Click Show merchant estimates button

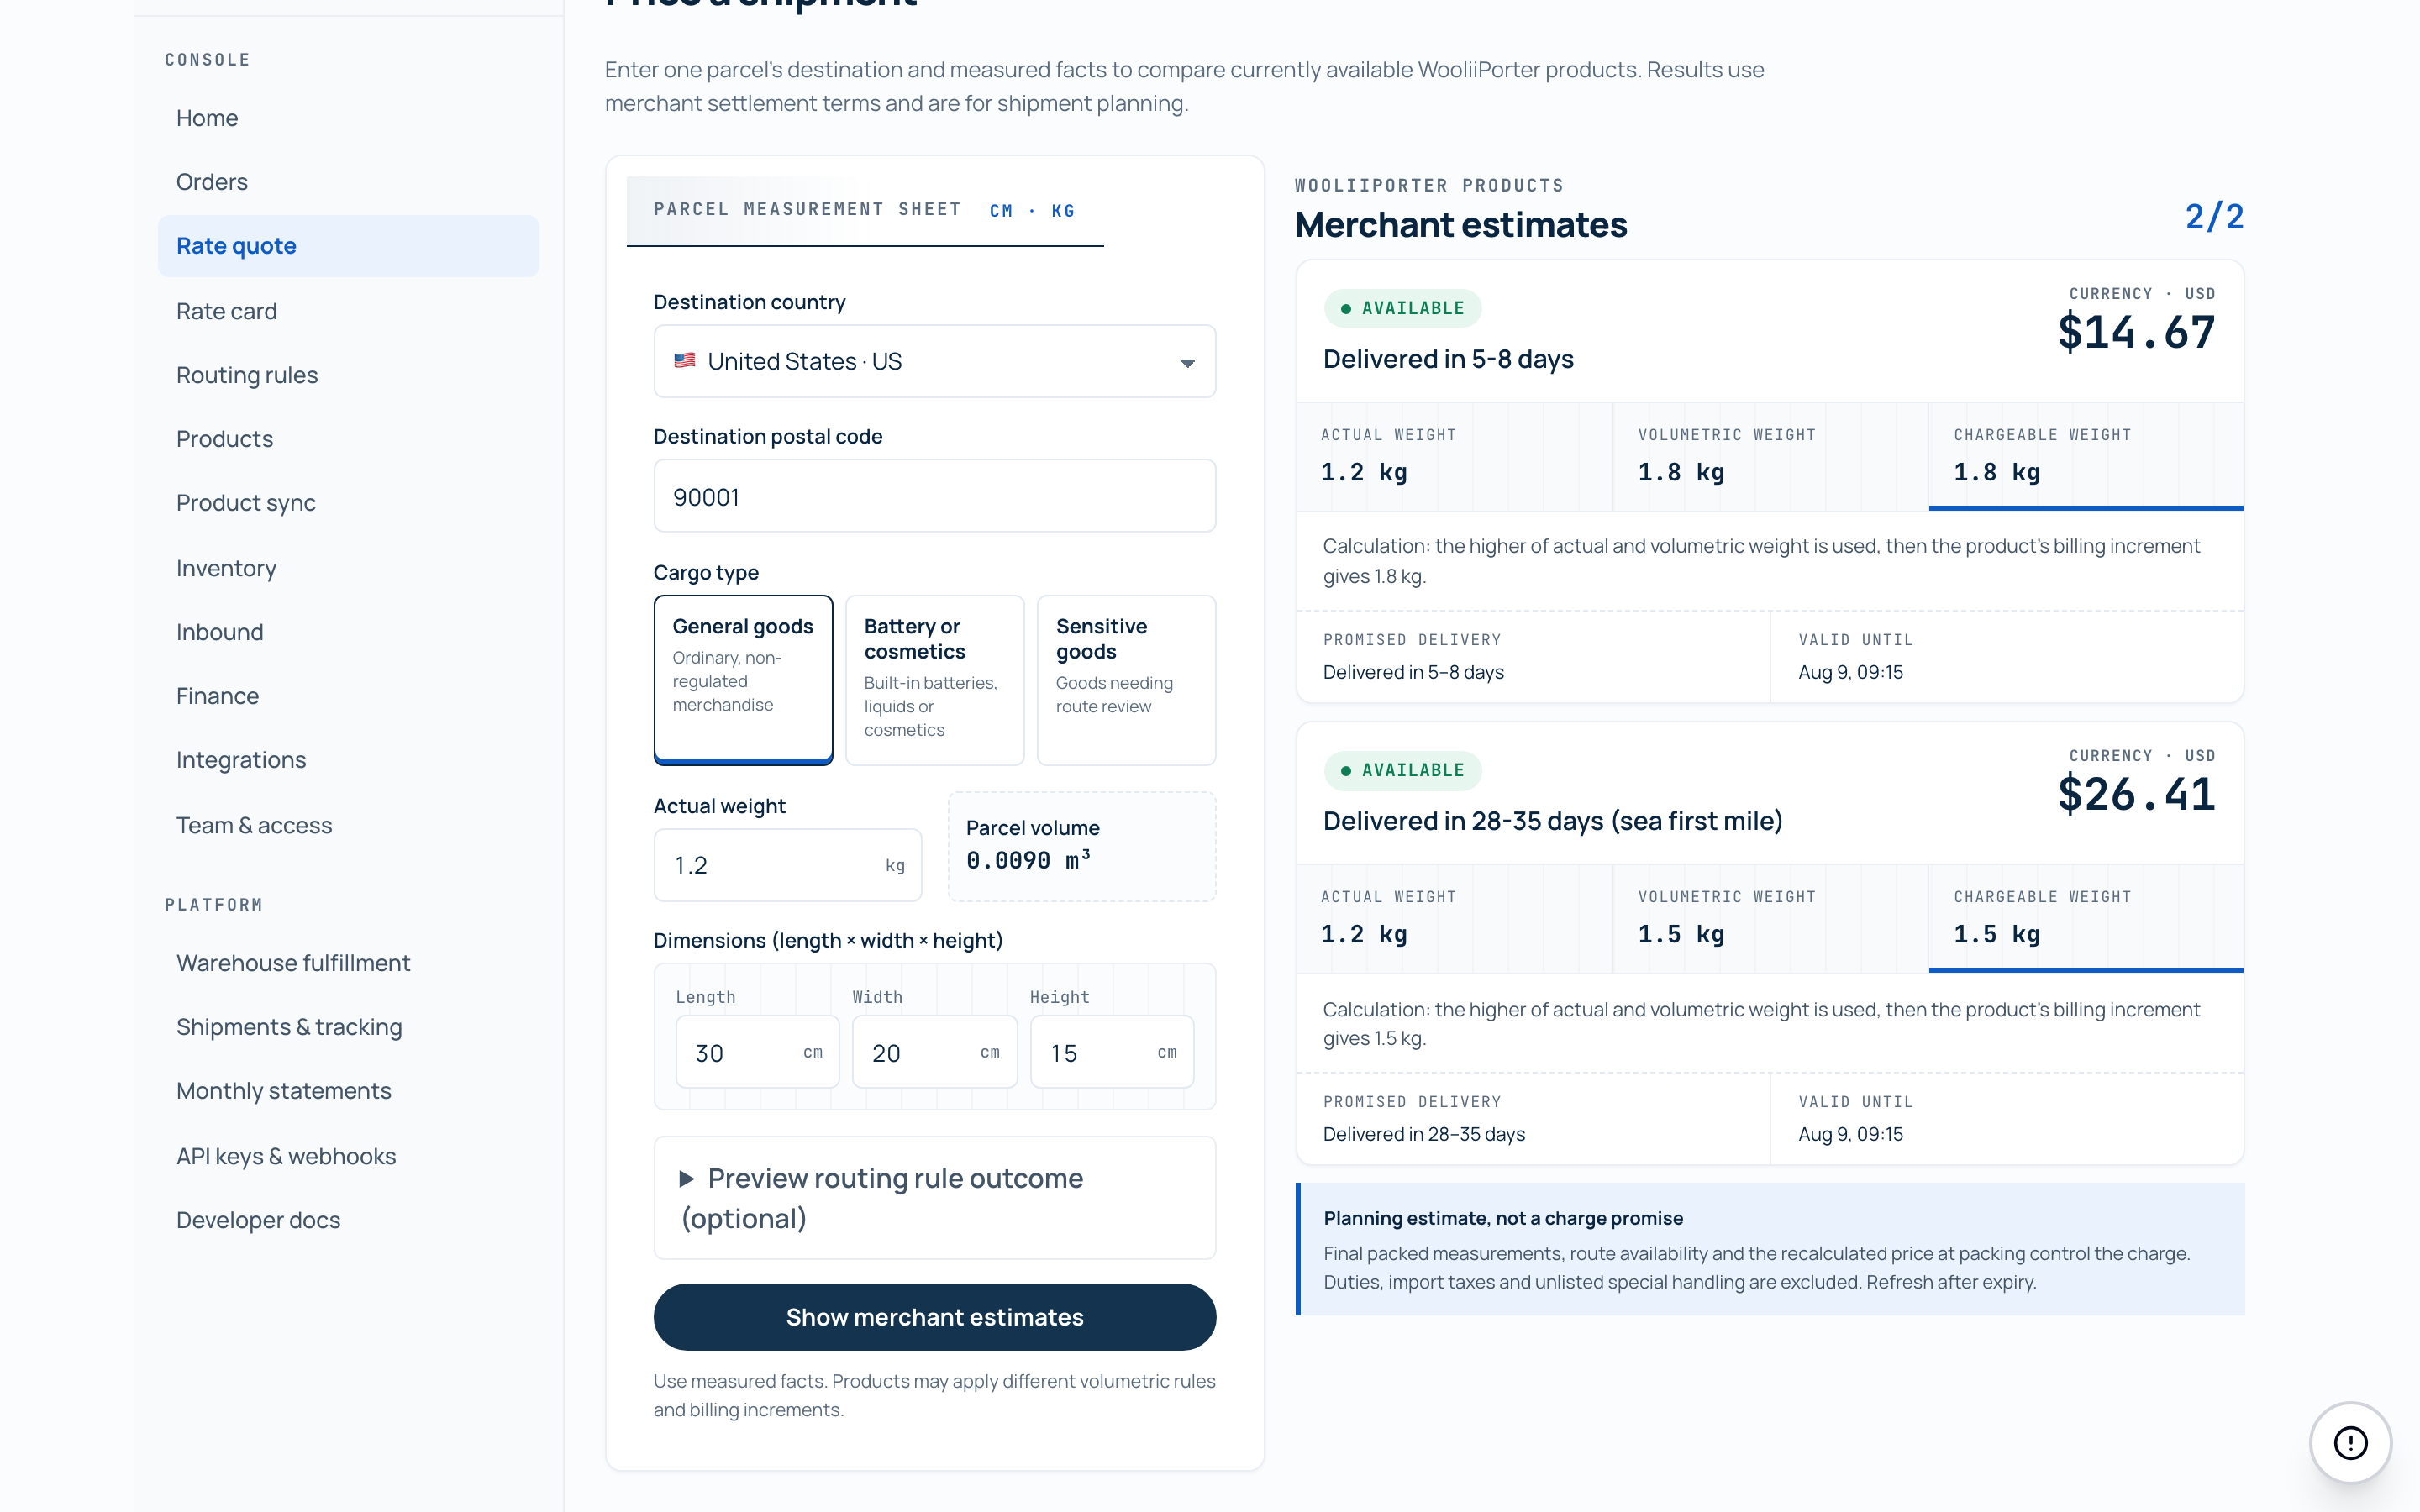(934, 1316)
